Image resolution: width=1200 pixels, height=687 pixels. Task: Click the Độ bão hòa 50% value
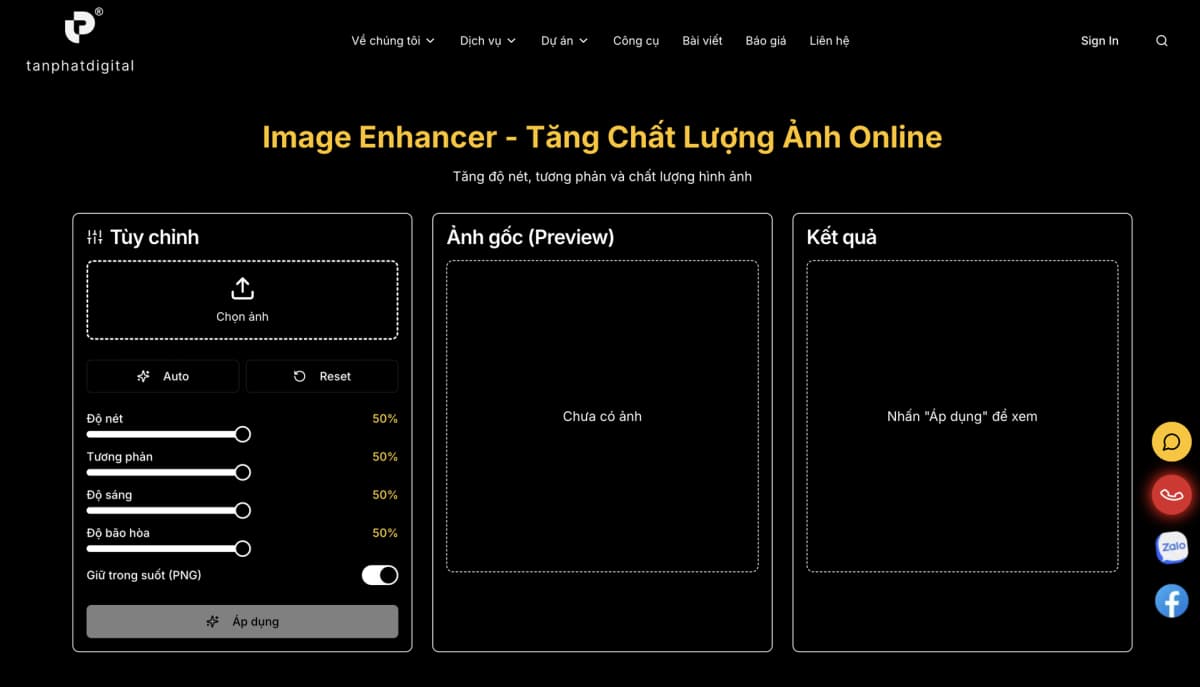385,533
